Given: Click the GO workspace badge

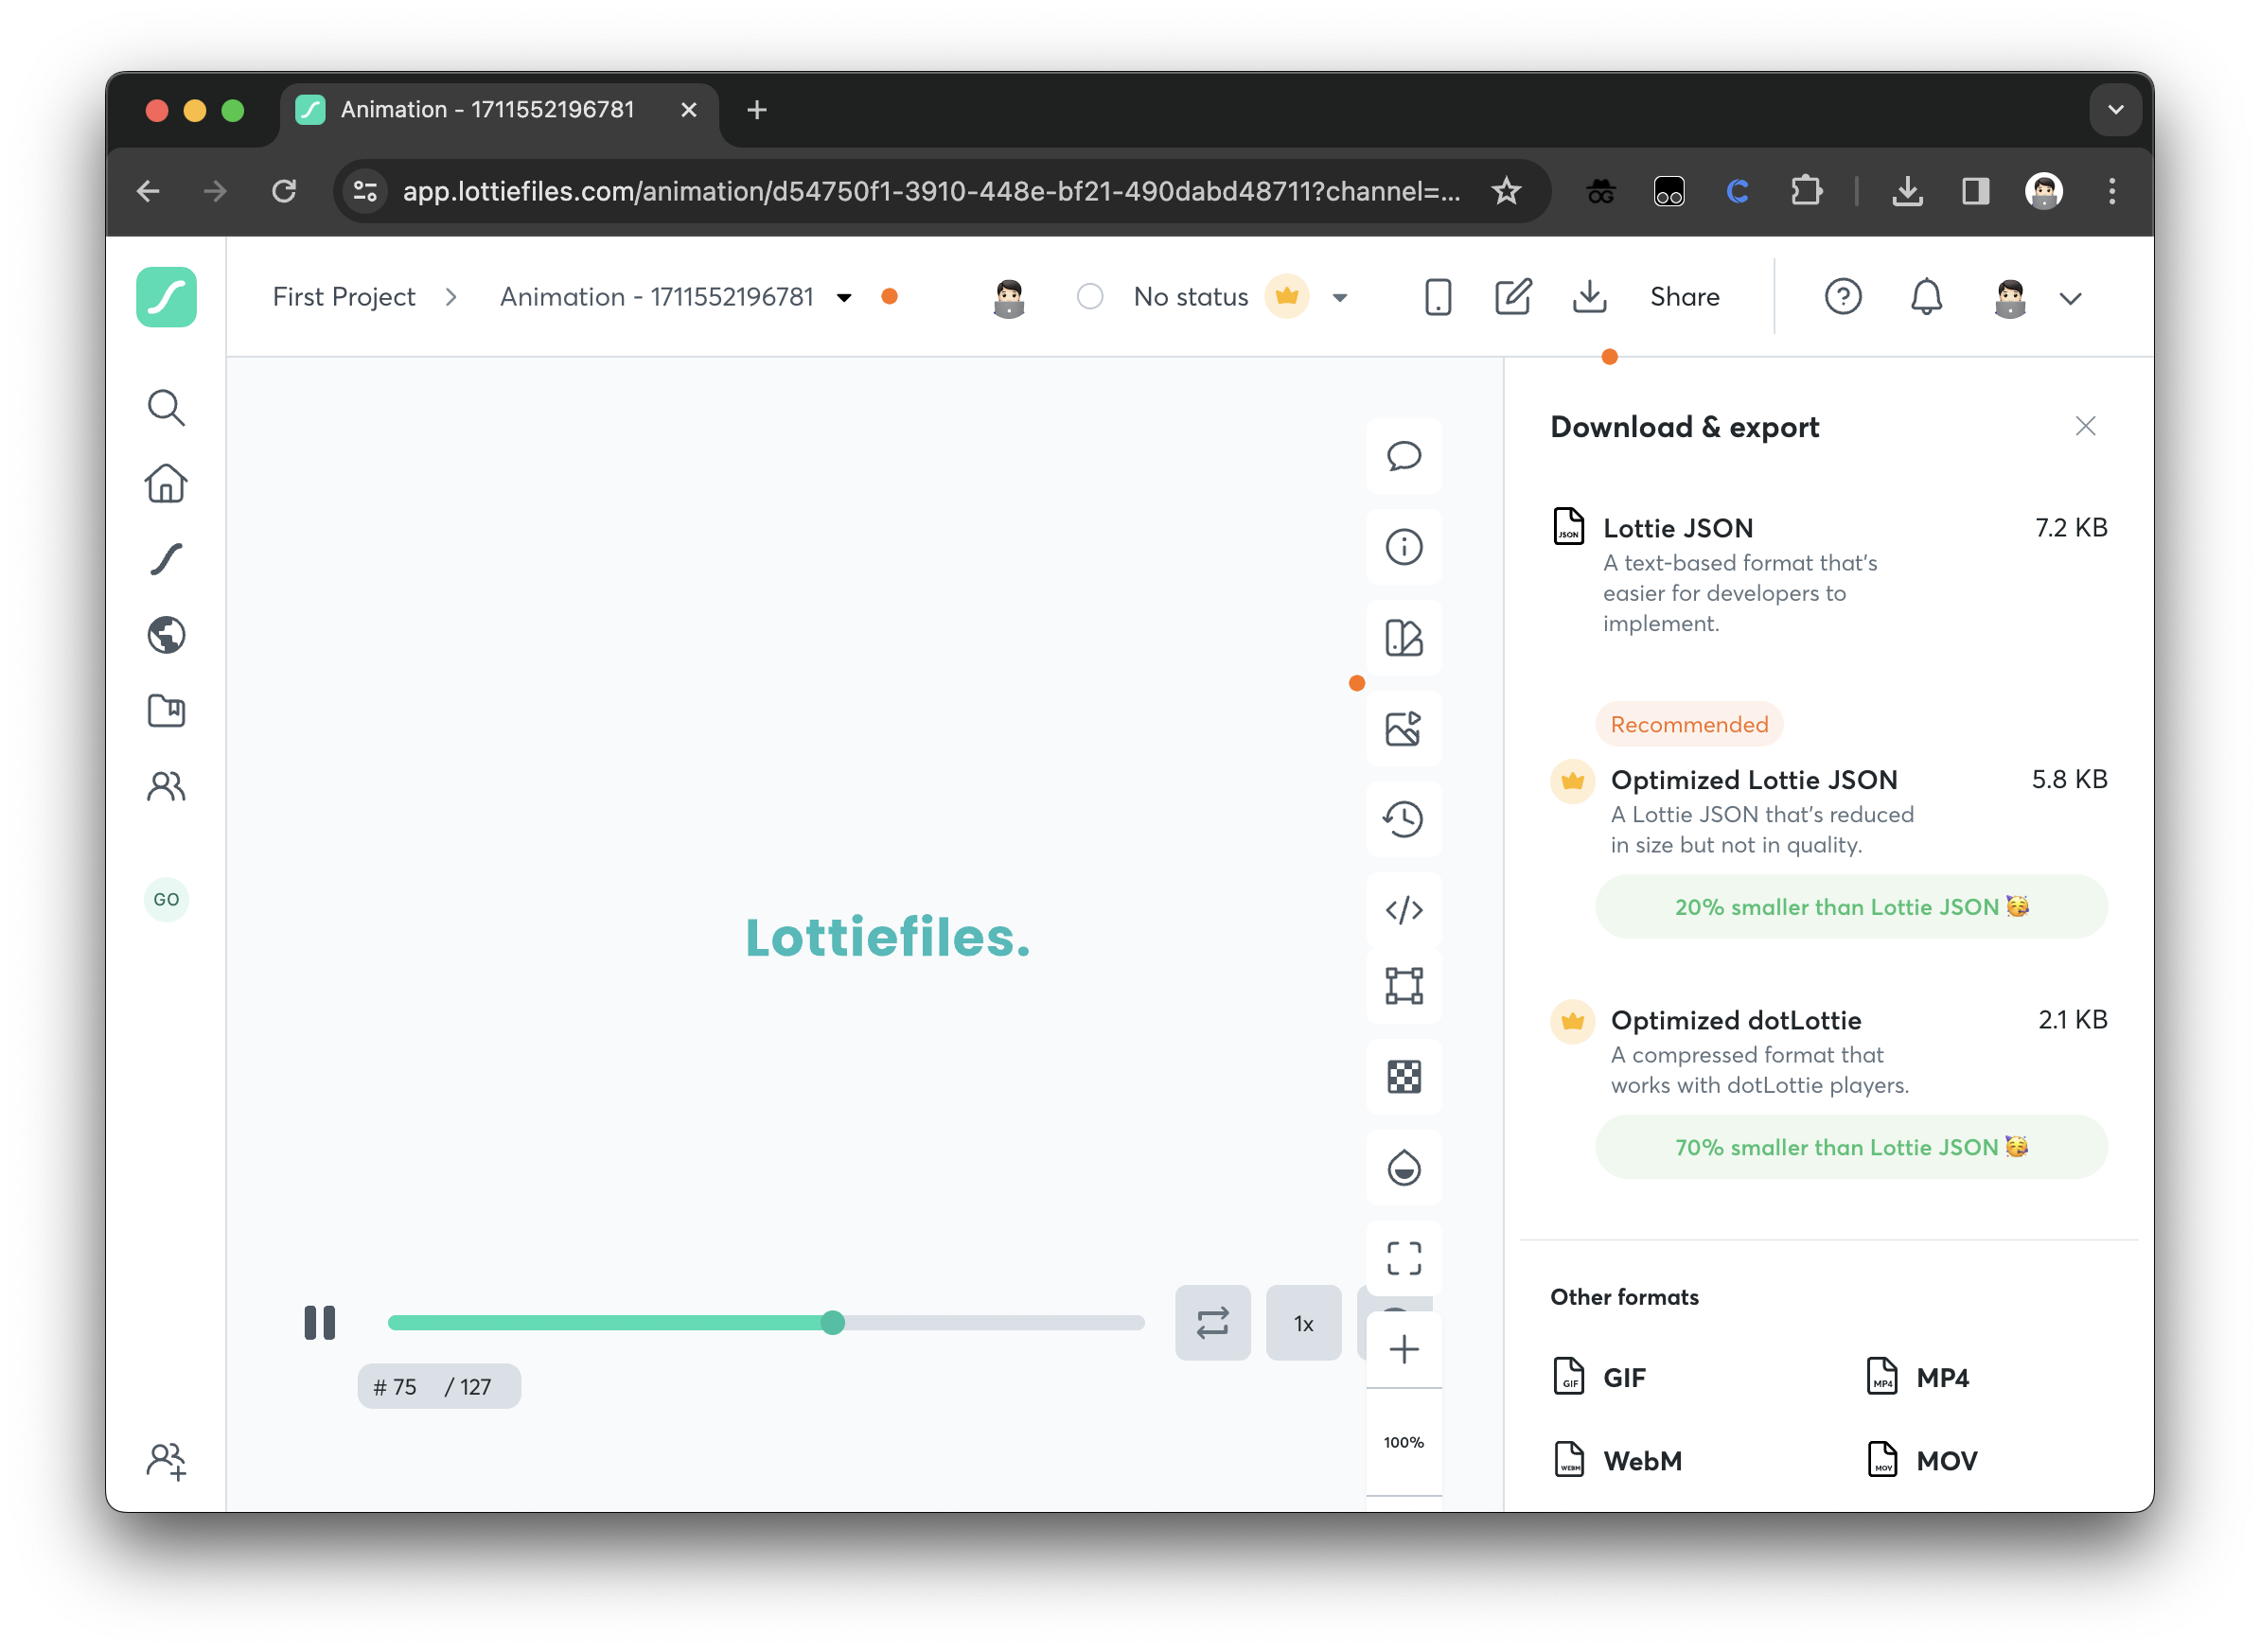Looking at the screenshot, I should click(x=166, y=900).
